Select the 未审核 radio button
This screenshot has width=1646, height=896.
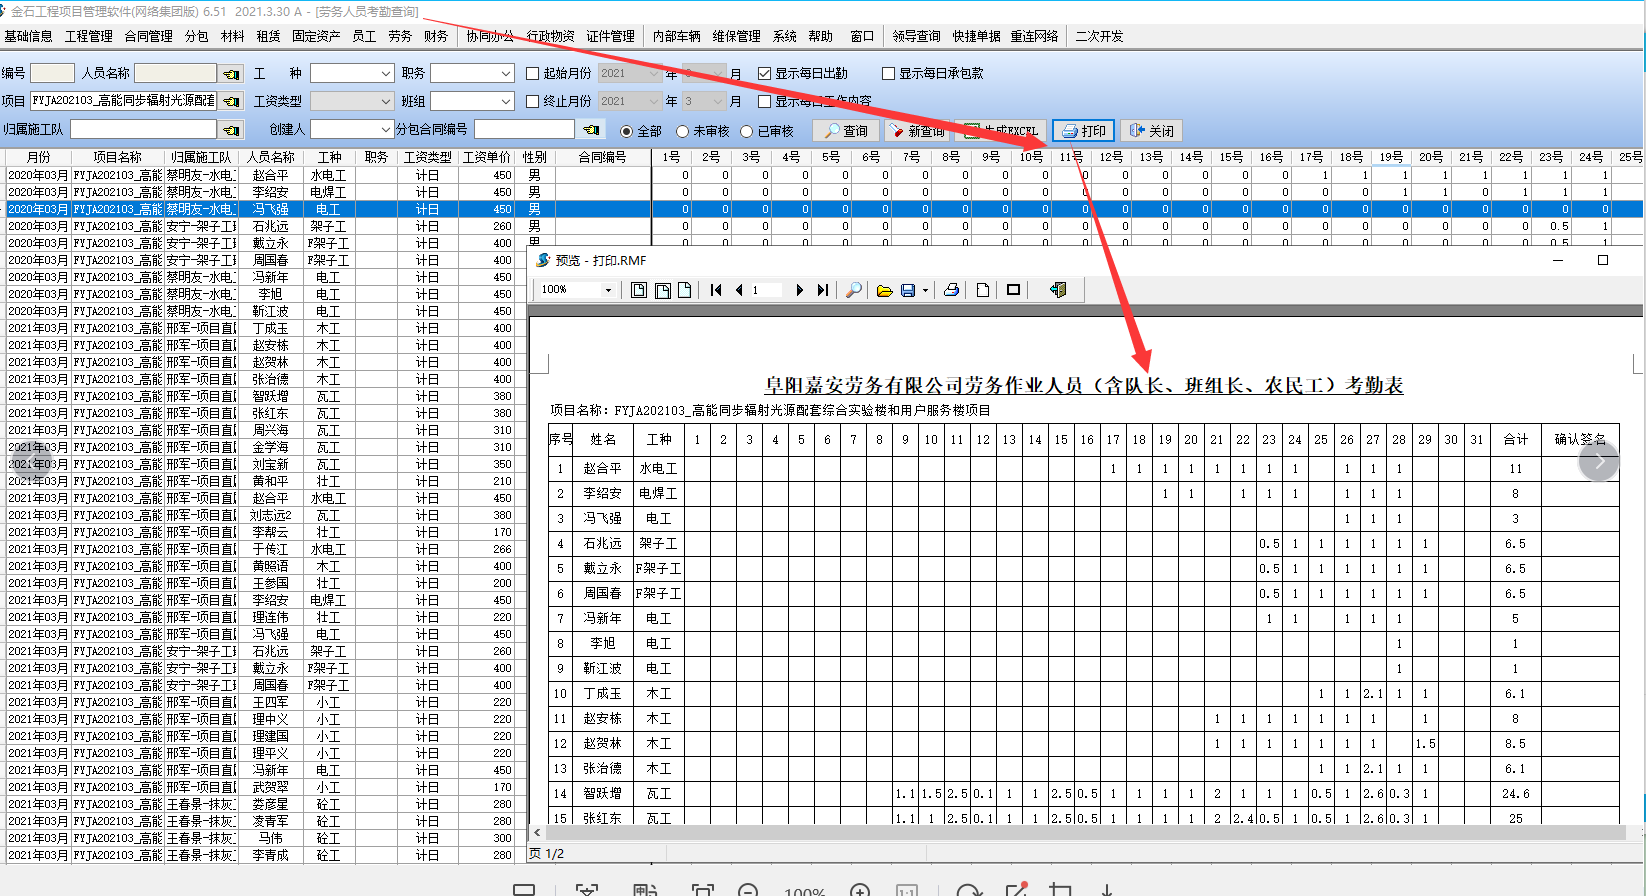(x=683, y=131)
